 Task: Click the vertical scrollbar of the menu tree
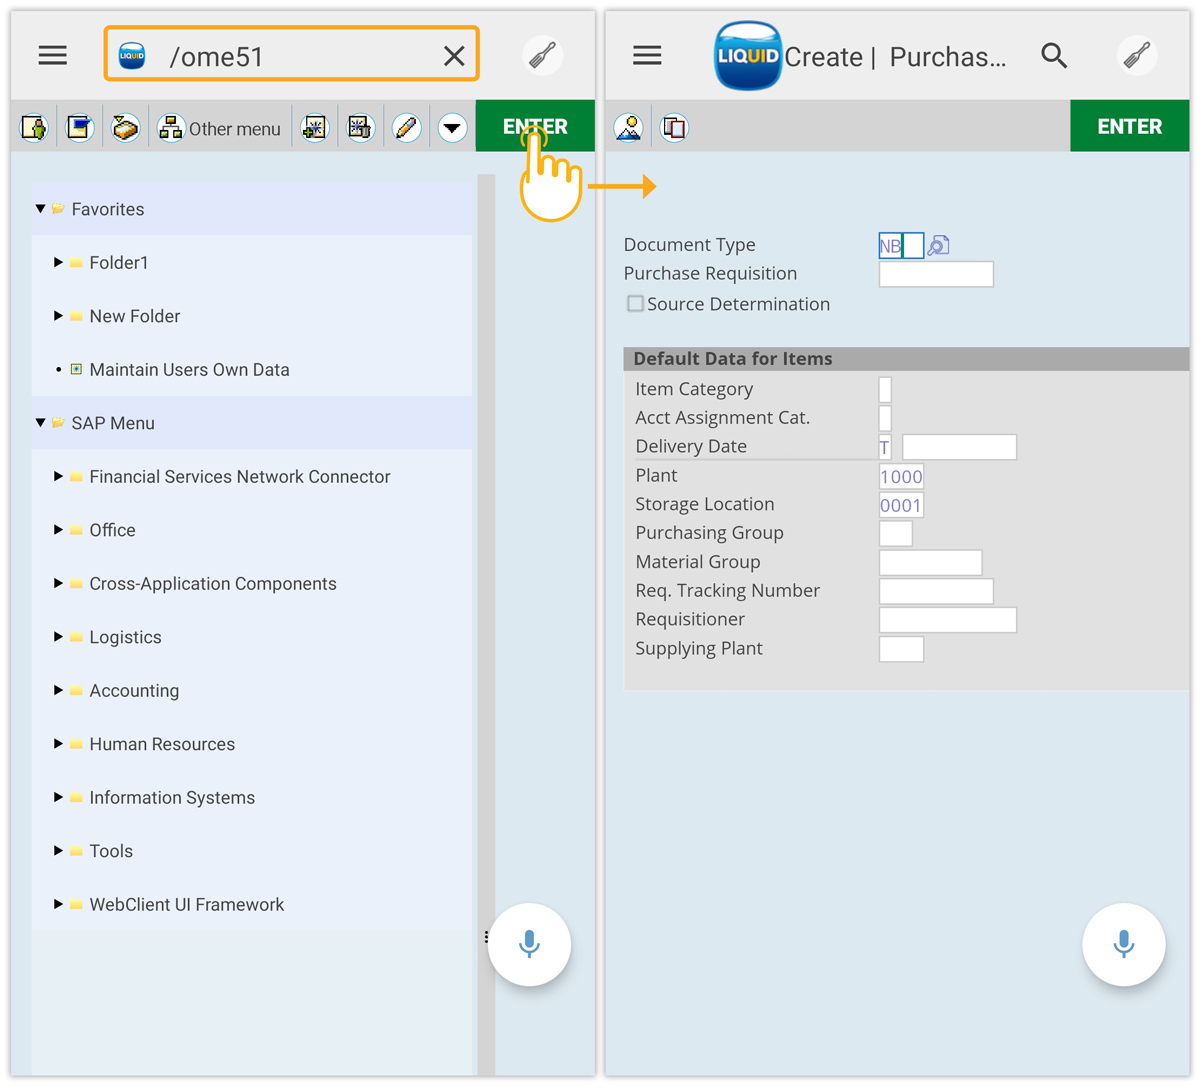coord(486,625)
